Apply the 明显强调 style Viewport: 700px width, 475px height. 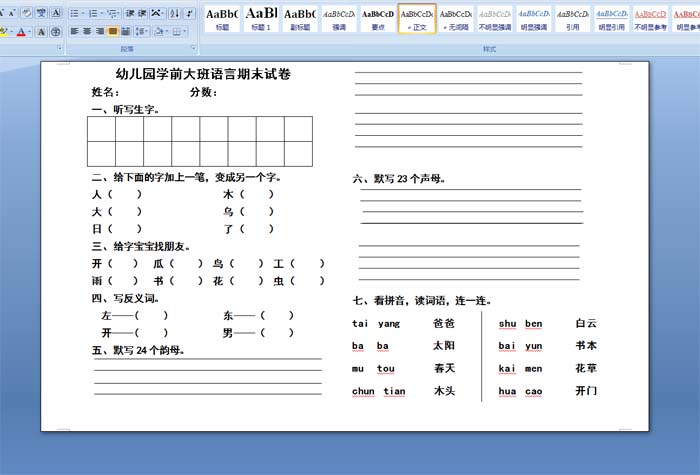click(534, 18)
